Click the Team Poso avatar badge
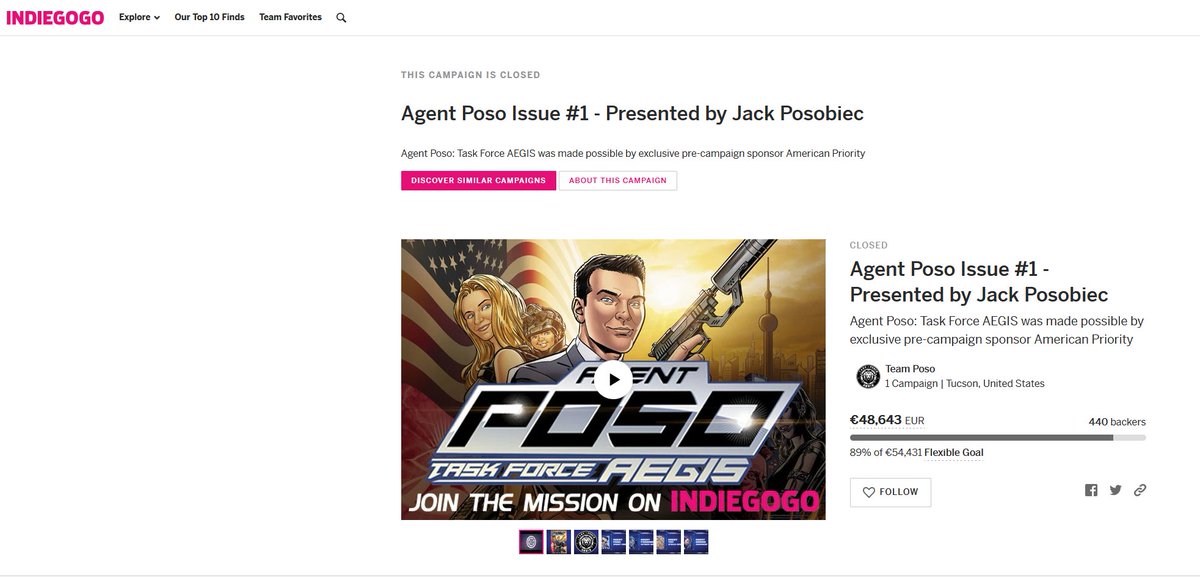Image resolution: width=1200 pixels, height=578 pixels. (868, 376)
